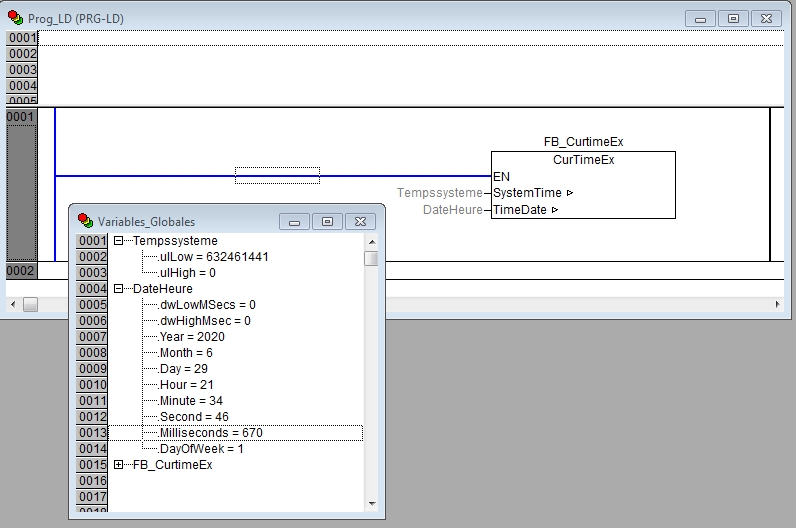Select the Milliseconds = 670 variable row
The image size is (796, 528).
(210, 433)
